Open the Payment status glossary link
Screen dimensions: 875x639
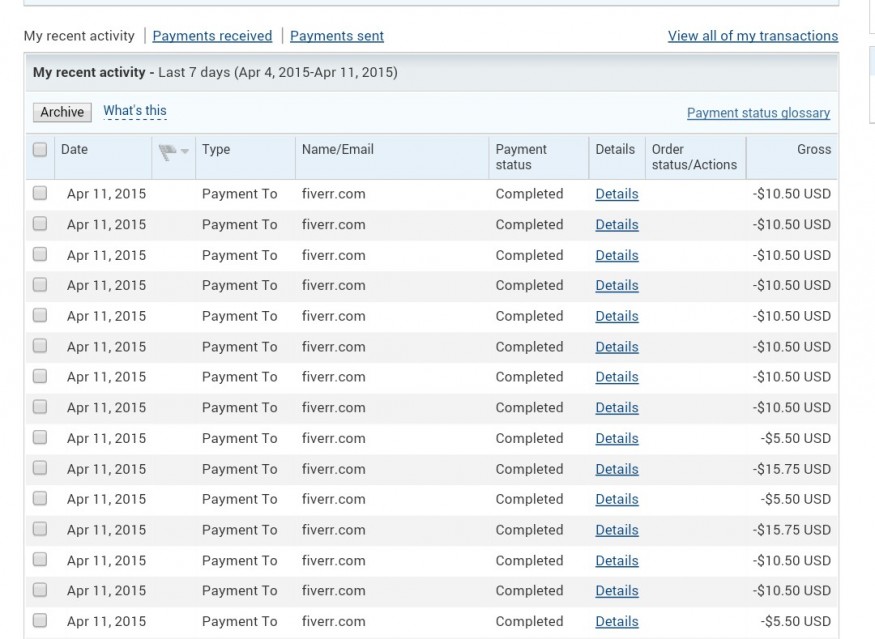[758, 113]
